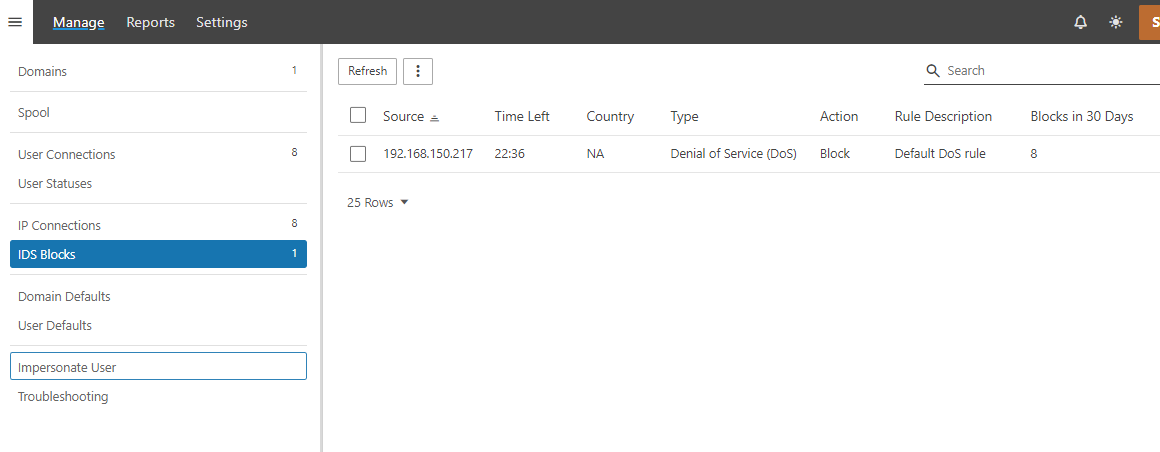Expand the 25 Rows dropdown
Viewport: 1160px width, 452px height.
pos(378,202)
